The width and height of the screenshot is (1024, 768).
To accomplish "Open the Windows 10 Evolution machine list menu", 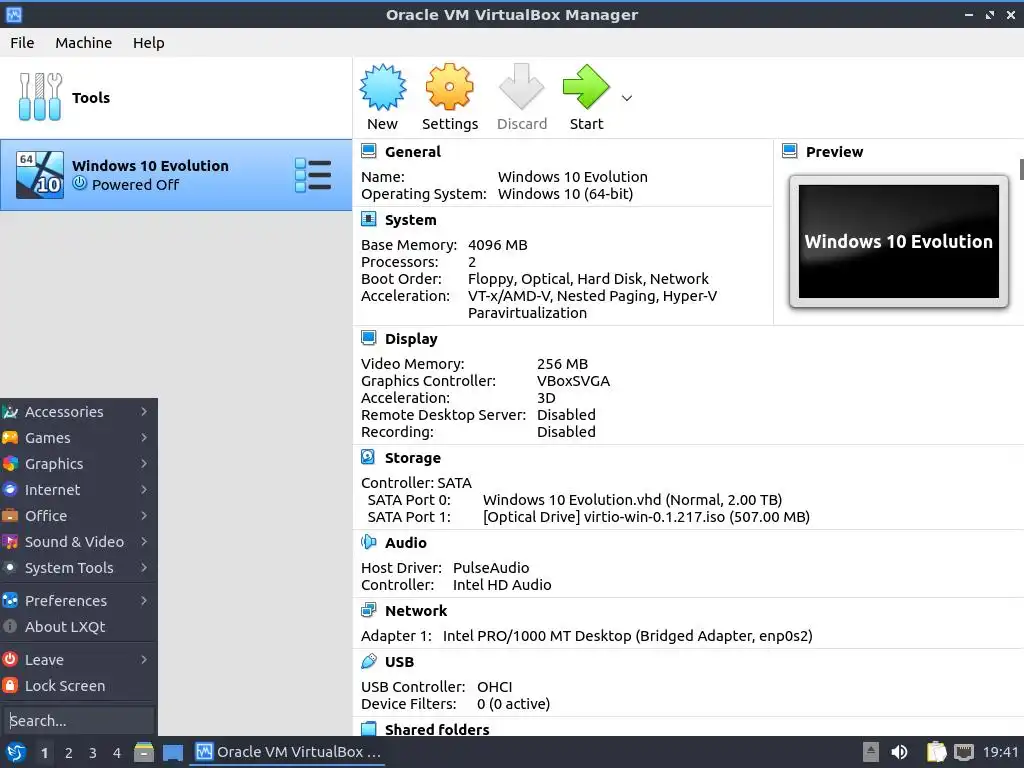I will 313,175.
